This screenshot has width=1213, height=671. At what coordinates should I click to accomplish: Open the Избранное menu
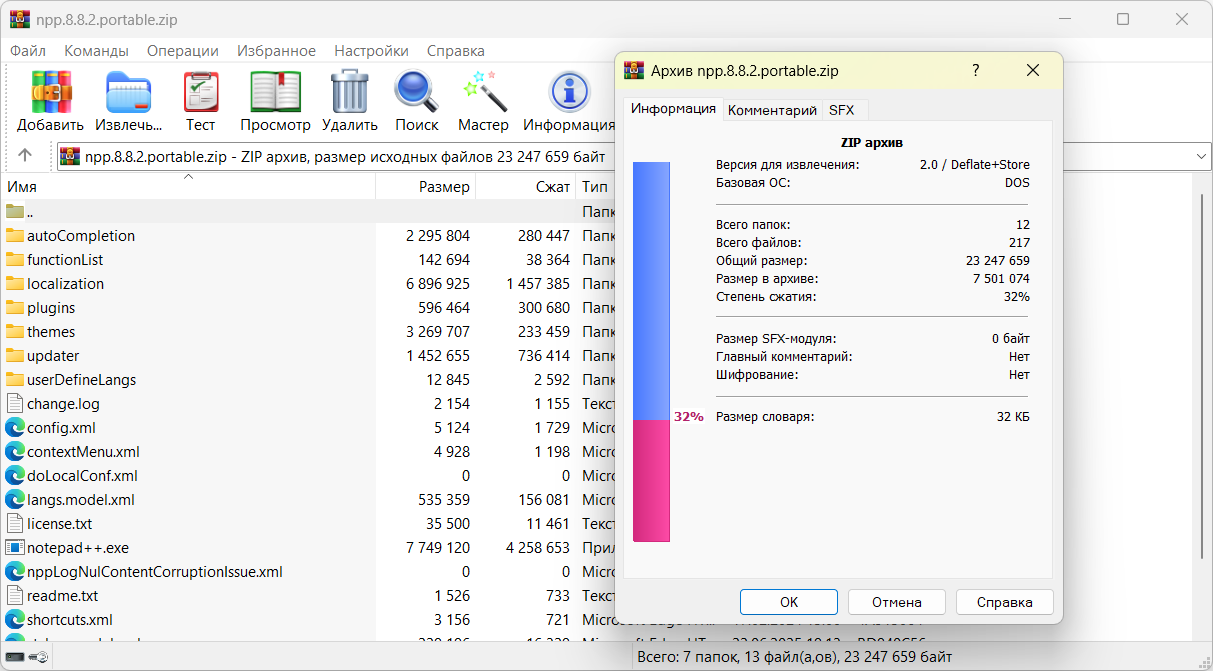276,51
